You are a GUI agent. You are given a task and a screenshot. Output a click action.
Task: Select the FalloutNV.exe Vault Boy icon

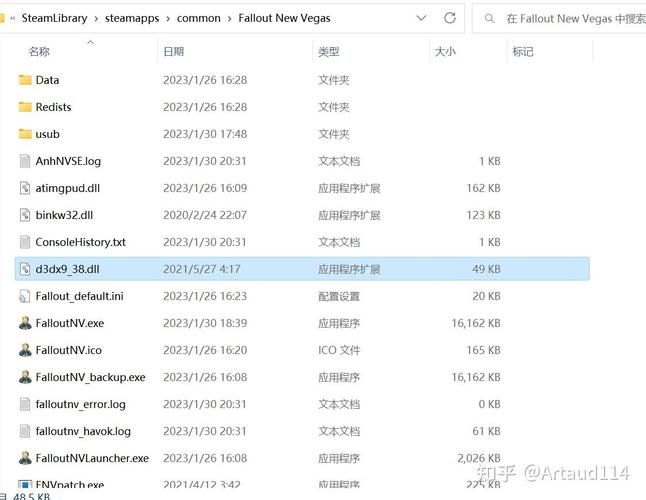pyautogui.click(x=26, y=323)
